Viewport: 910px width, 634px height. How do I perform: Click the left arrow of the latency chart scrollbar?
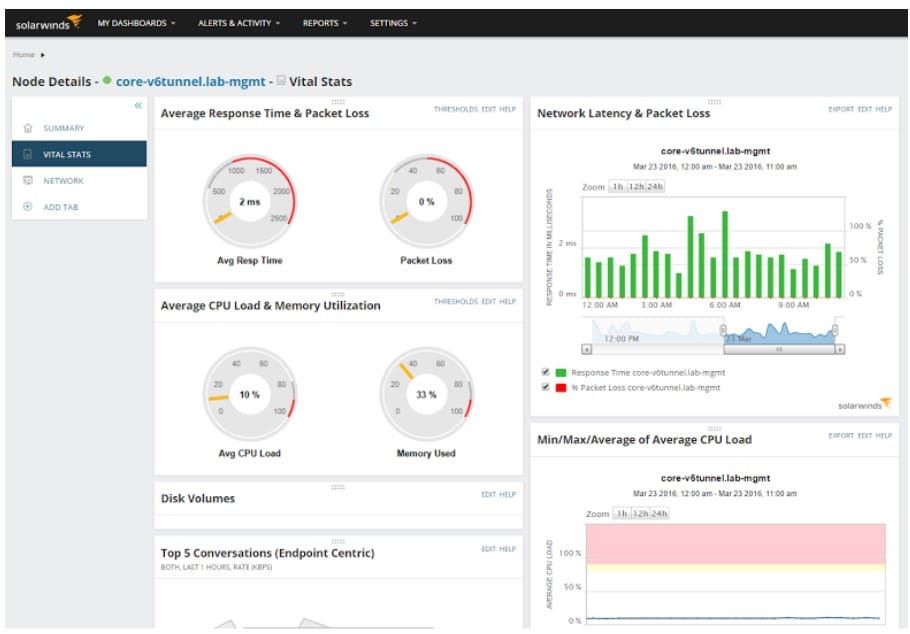[x=587, y=350]
